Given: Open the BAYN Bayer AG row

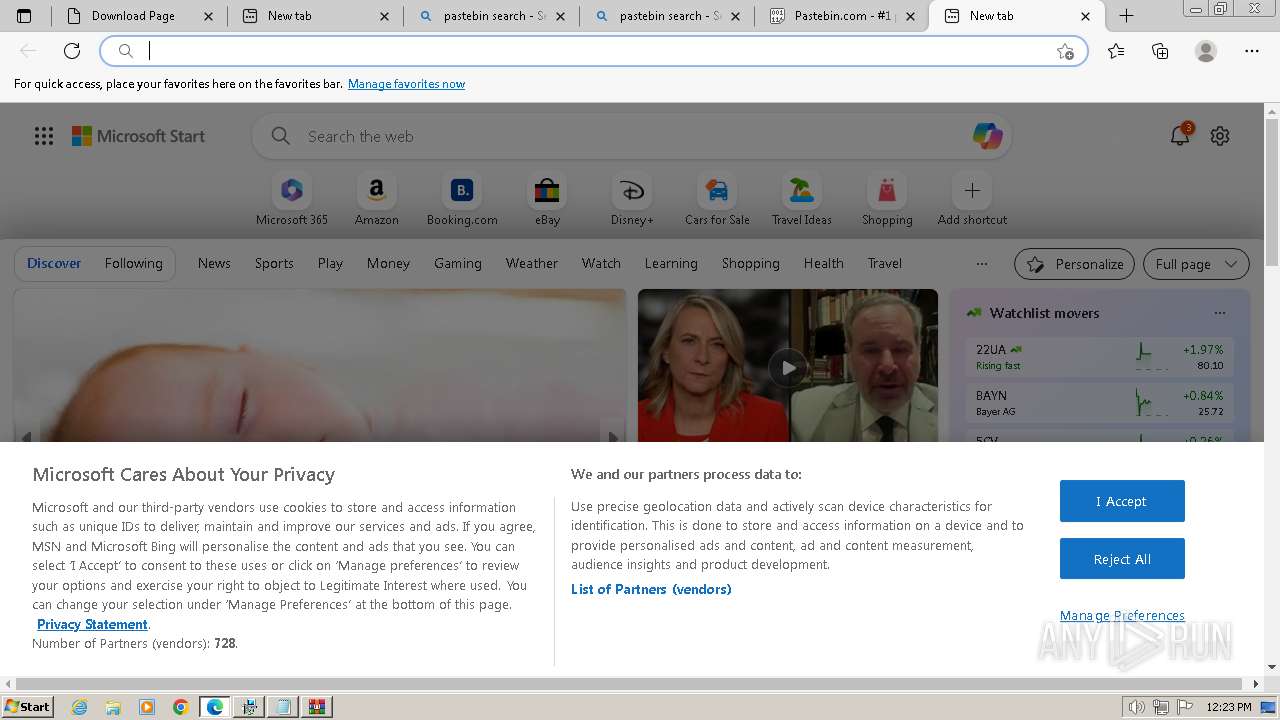Looking at the screenshot, I should tap(1100, 403).
